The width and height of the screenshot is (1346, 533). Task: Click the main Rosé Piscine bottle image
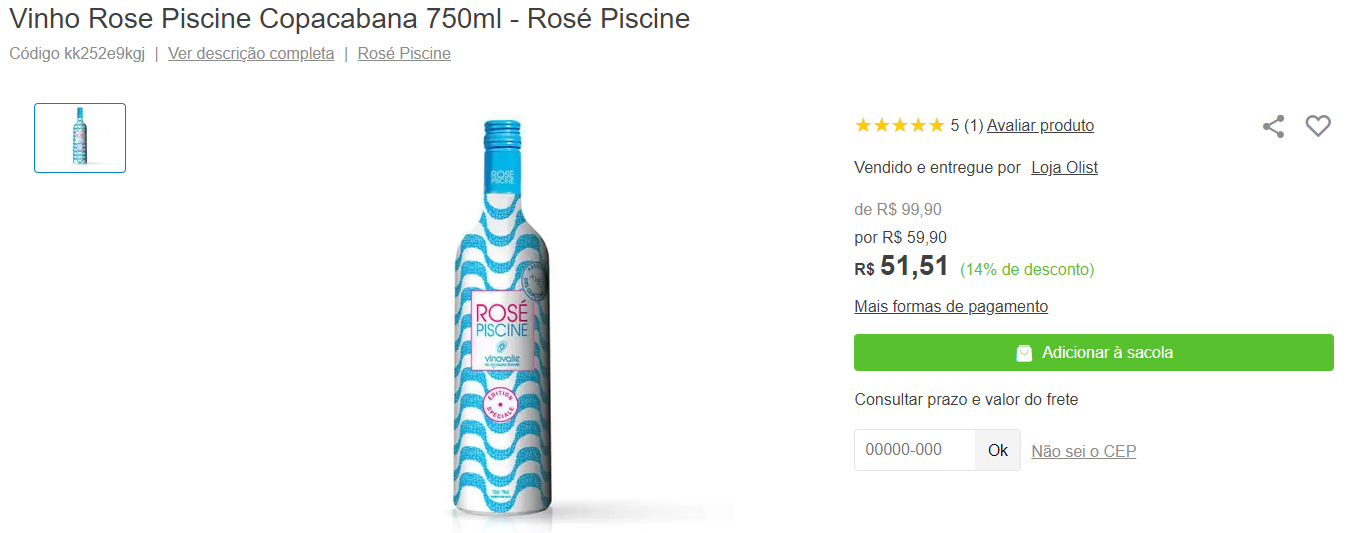pos(497,322)
